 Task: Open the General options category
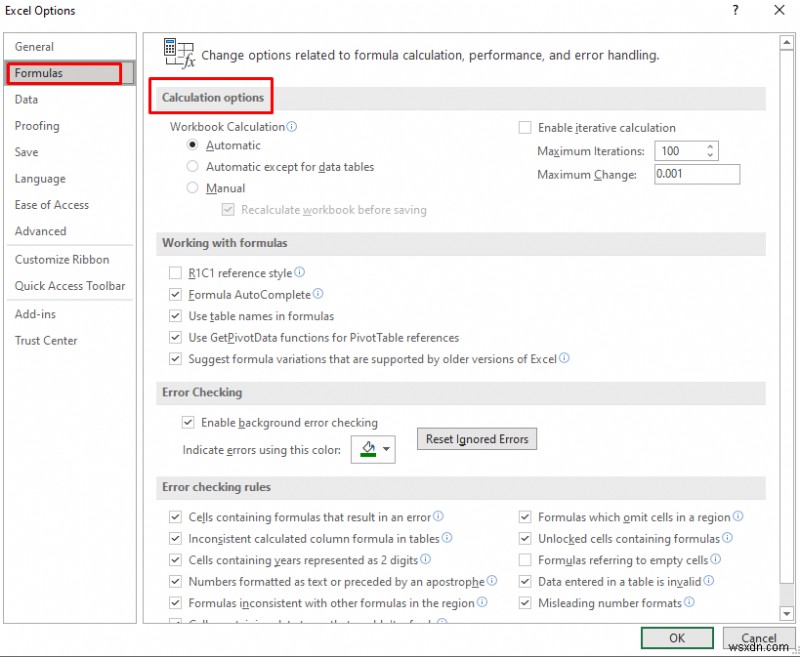pos(70,46)
